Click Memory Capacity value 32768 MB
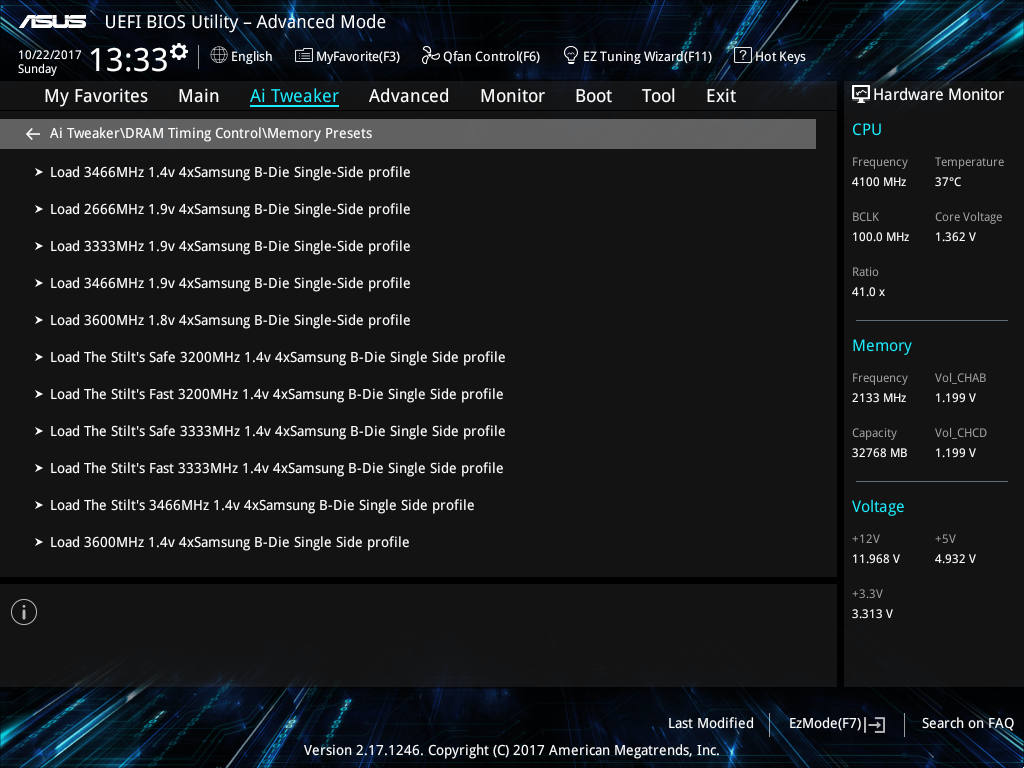This screenshot has width=1024, height=768. [x=879, y=453]
